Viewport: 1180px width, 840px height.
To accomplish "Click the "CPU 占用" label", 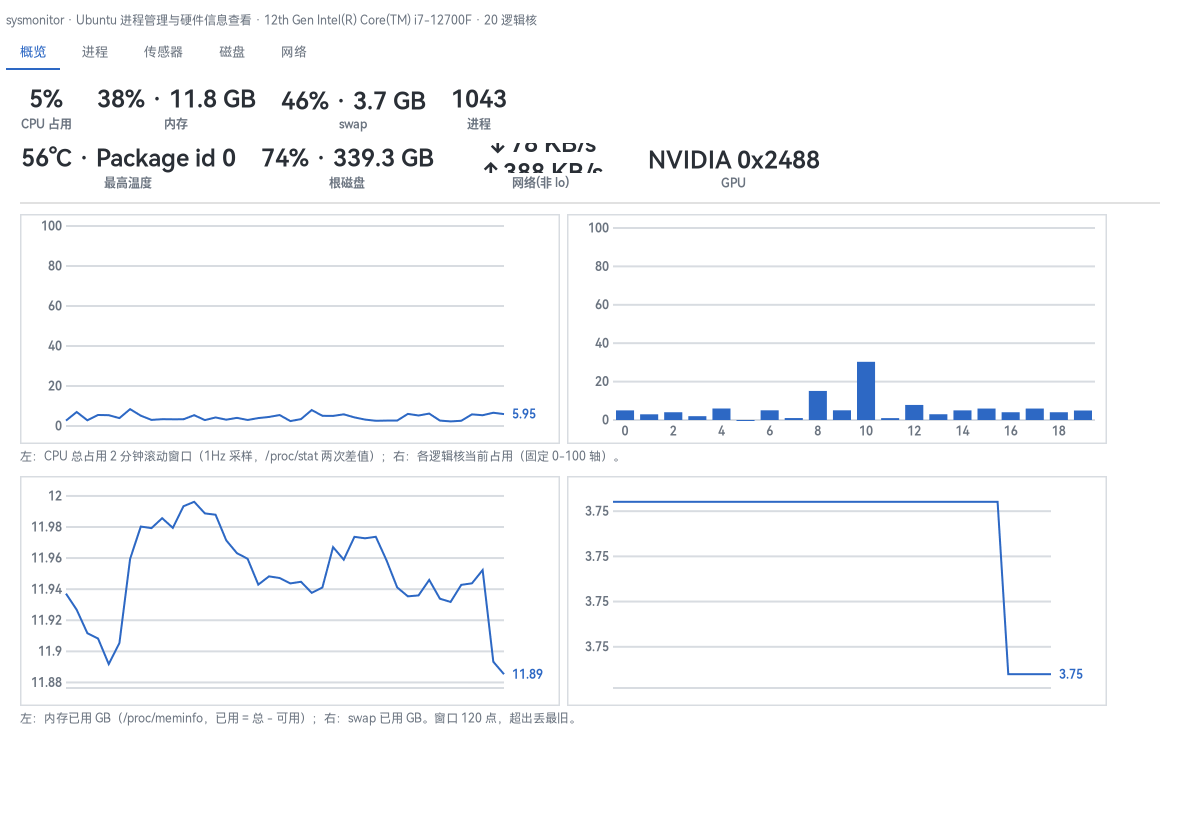I will [46, 124].
